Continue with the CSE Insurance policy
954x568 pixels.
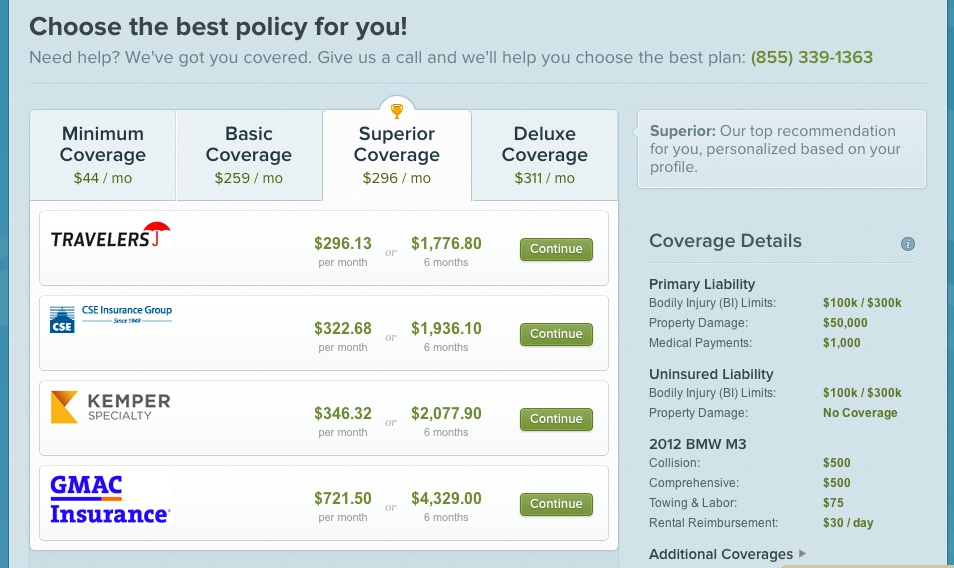(x=556, y=334)
